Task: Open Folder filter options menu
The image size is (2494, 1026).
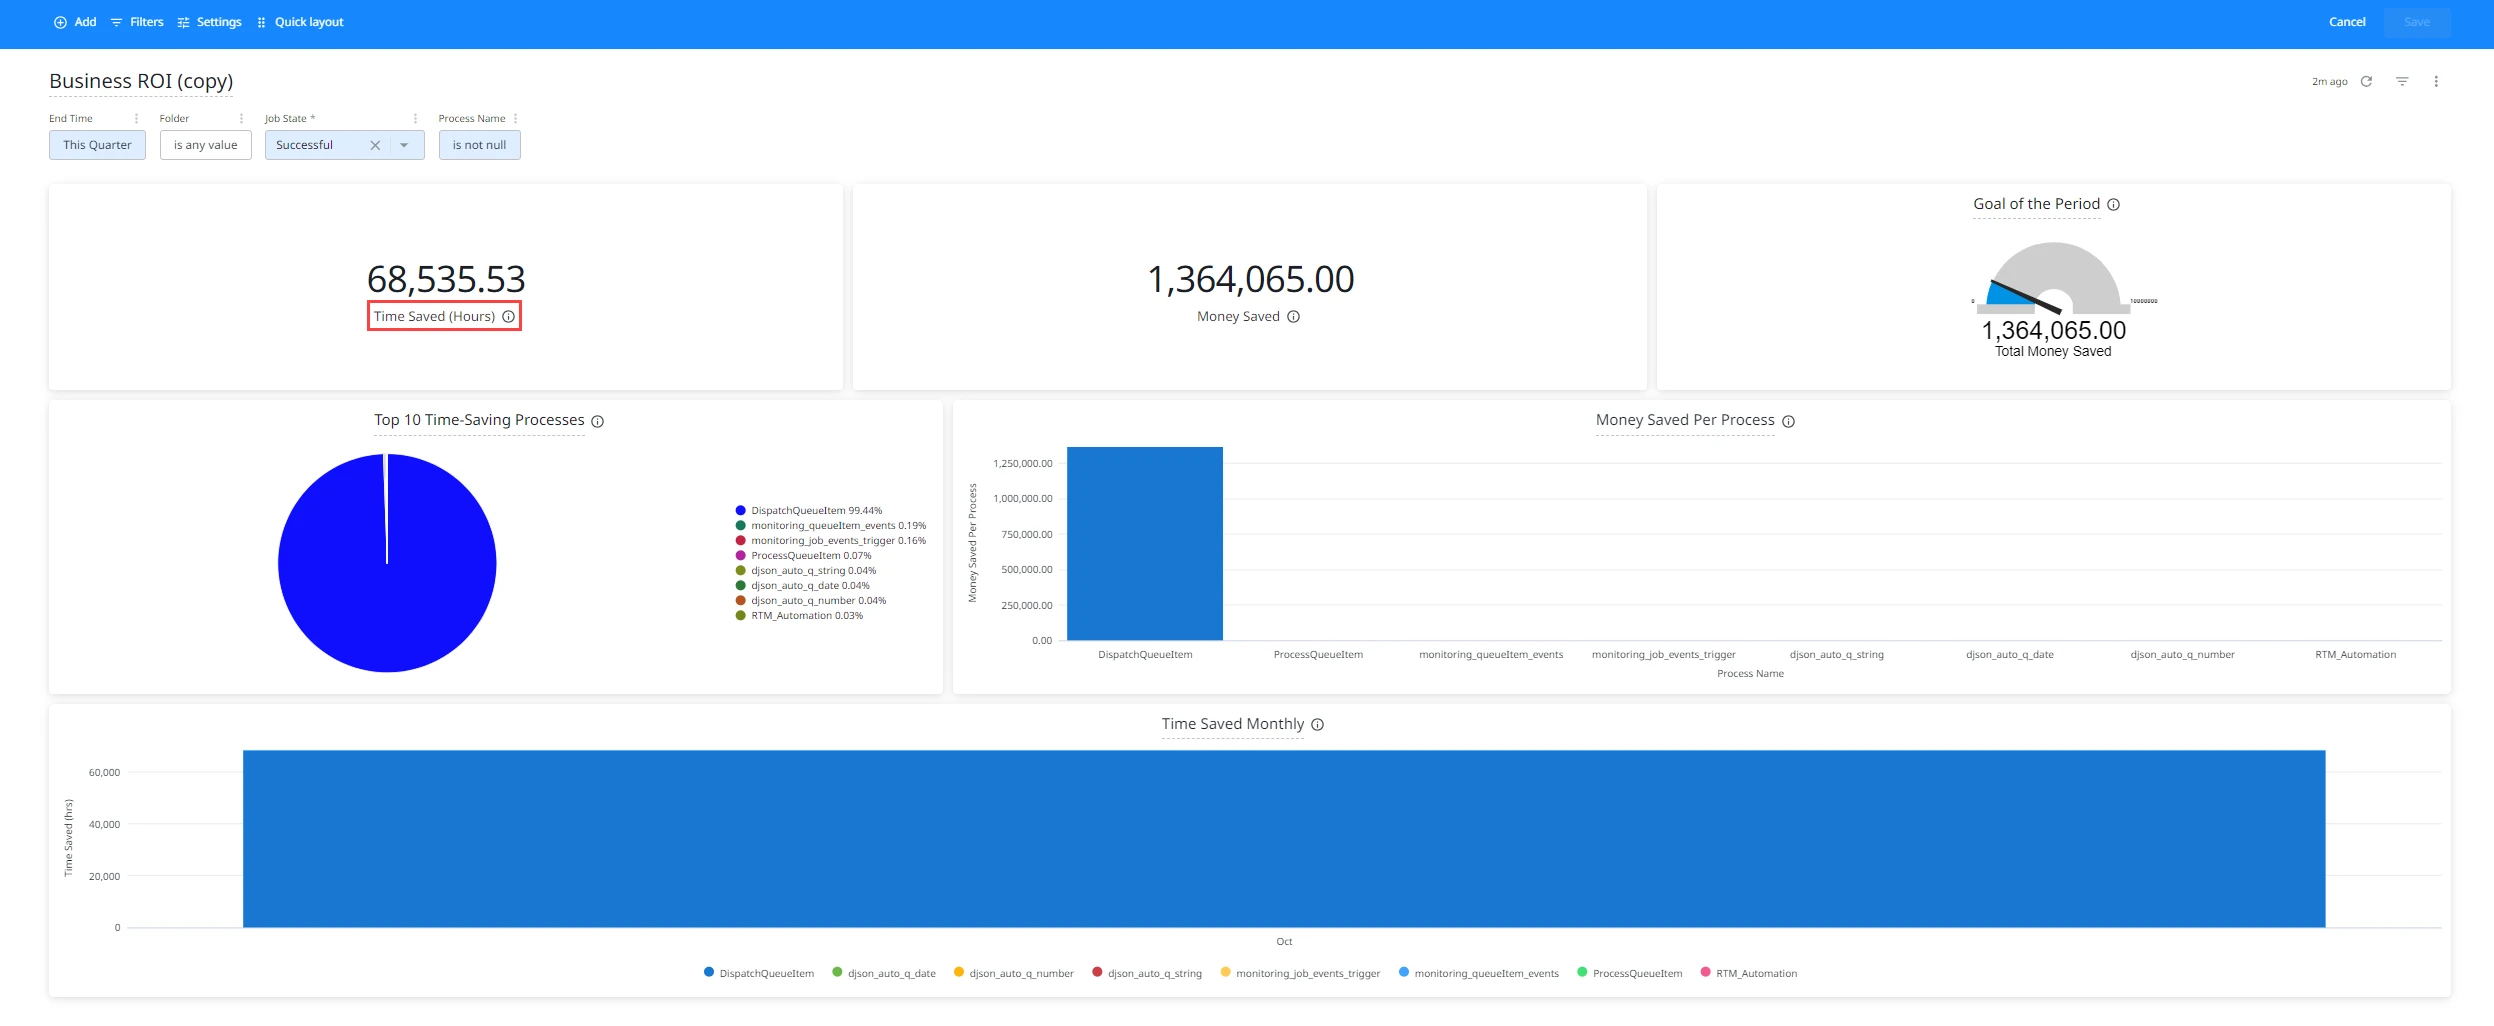Action: [x=242, y=119]
